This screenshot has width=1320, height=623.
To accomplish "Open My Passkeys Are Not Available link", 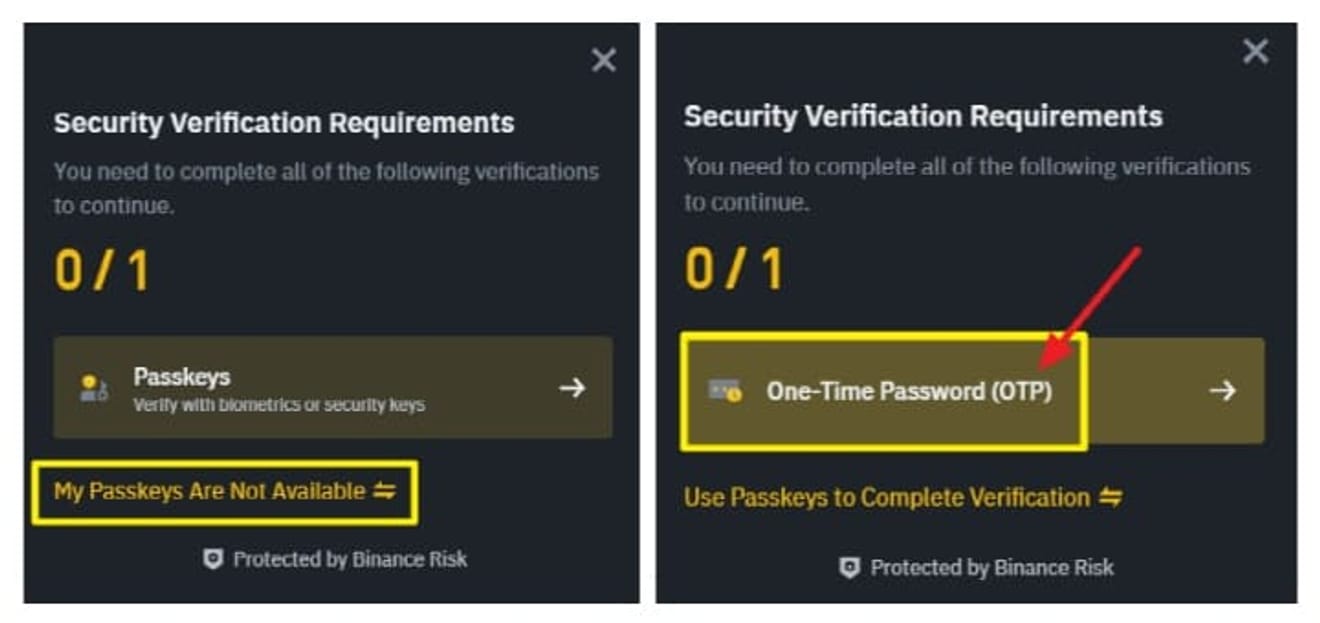I will tap(210, 491).
